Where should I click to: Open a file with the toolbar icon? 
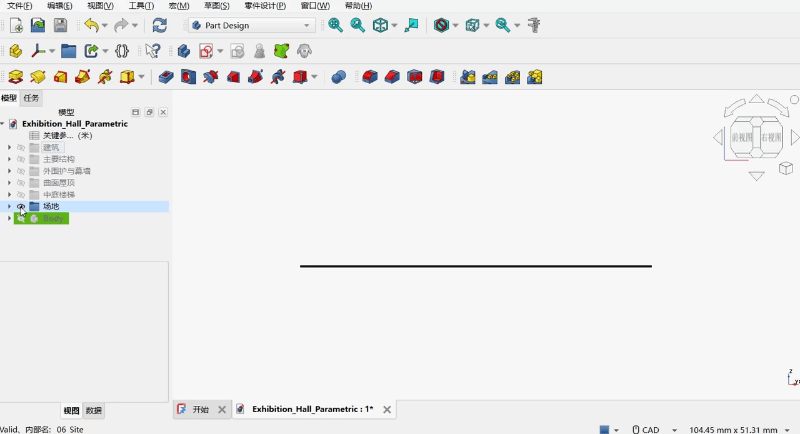[38, 25]
